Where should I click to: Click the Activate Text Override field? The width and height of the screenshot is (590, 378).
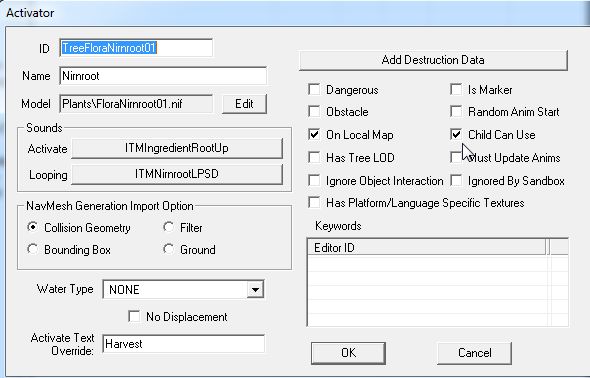[x=183, y=344]
